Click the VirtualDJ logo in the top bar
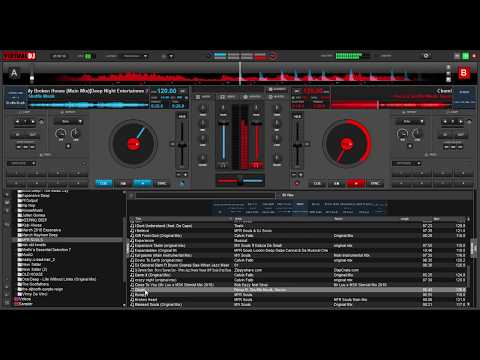 click(19, 56)
